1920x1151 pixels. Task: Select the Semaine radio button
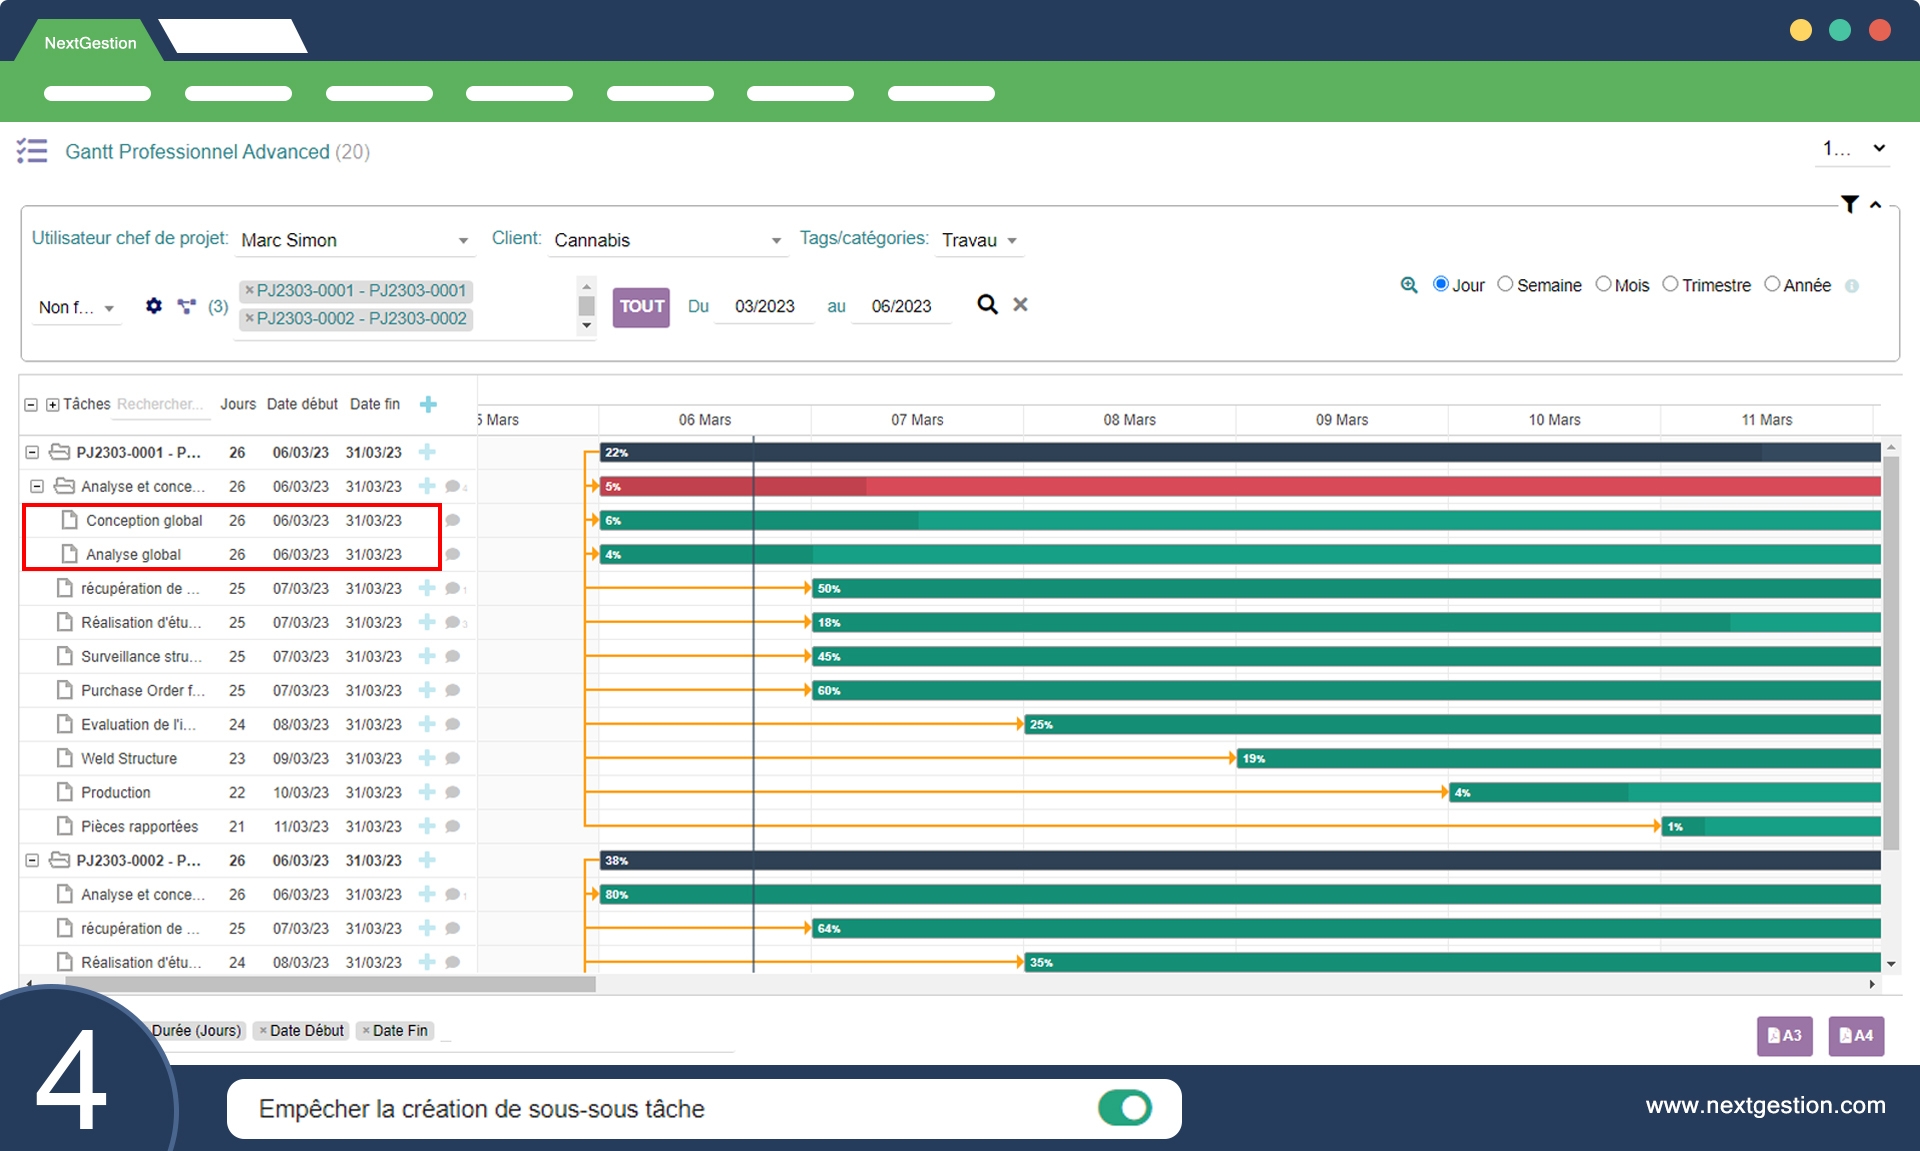click(x=1505, y=284)
